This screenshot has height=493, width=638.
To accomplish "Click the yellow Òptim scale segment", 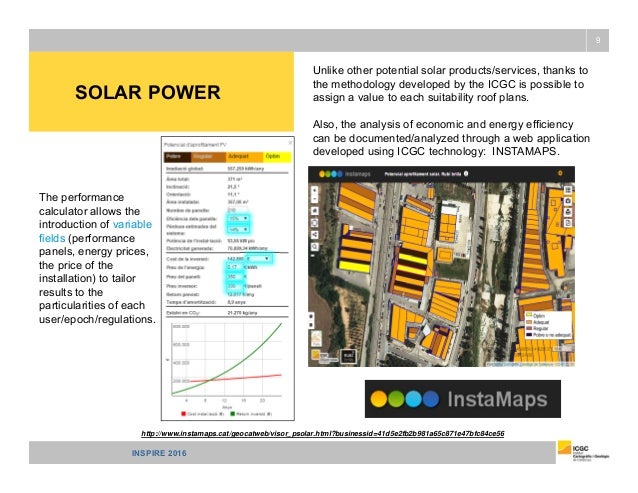I will coord(277,157).
